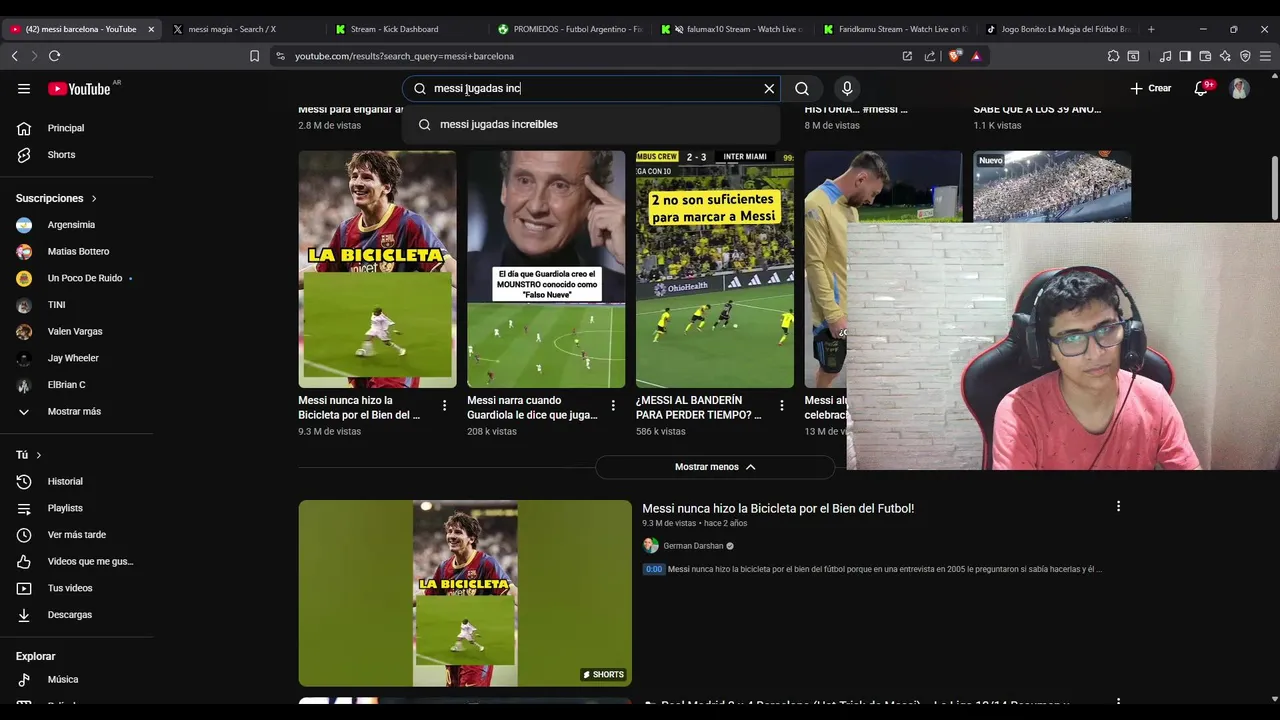Switch to the PROMIEDOS tab
Image resolution: width=1280 pixels, height=720 pixels.
point(571,29)
